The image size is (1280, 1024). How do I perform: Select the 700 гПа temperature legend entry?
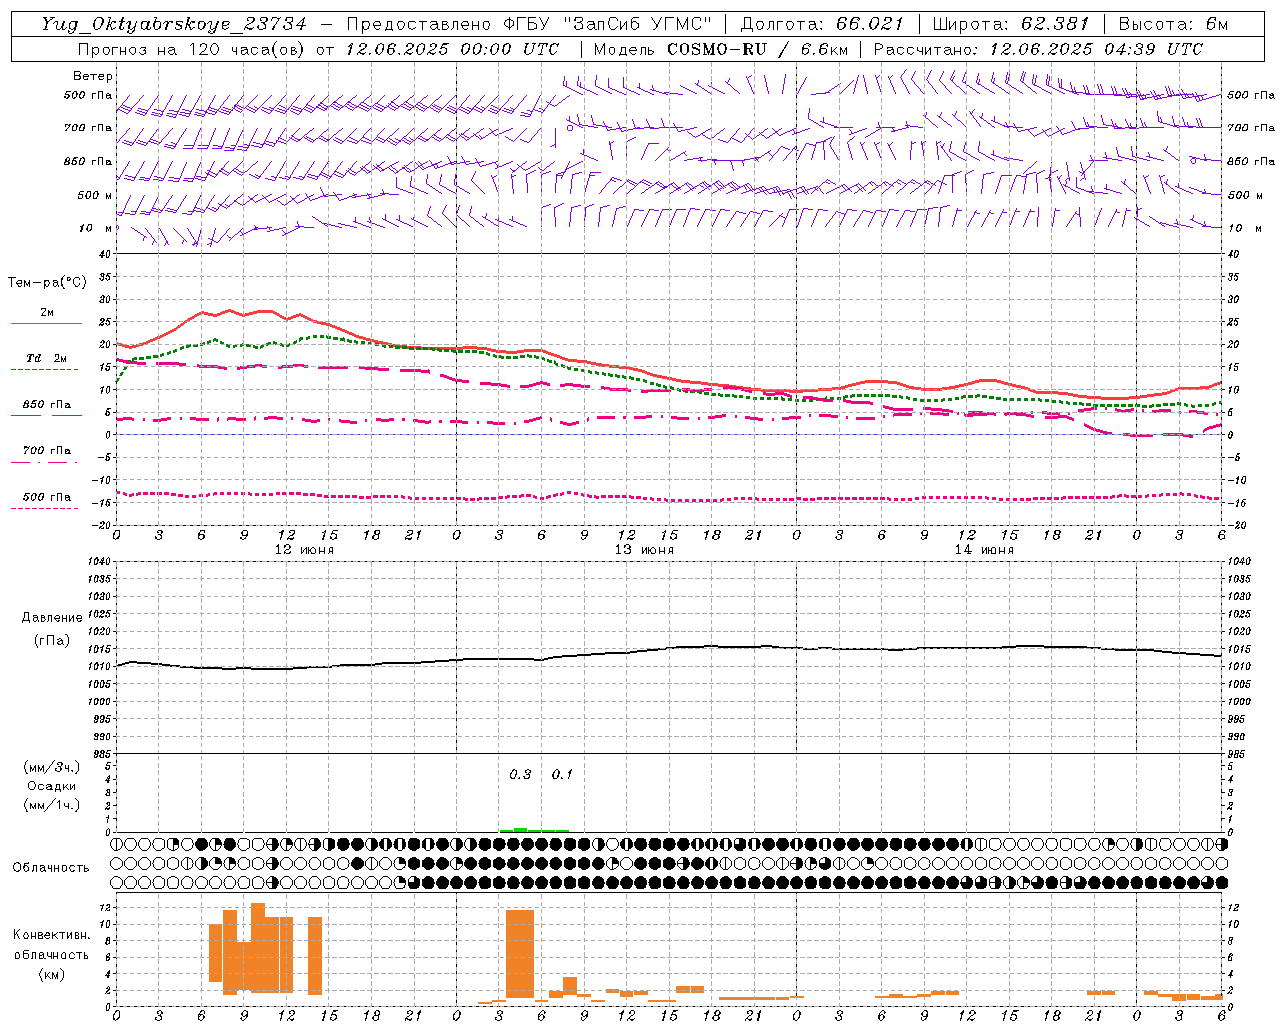click(x=47, y=451)
